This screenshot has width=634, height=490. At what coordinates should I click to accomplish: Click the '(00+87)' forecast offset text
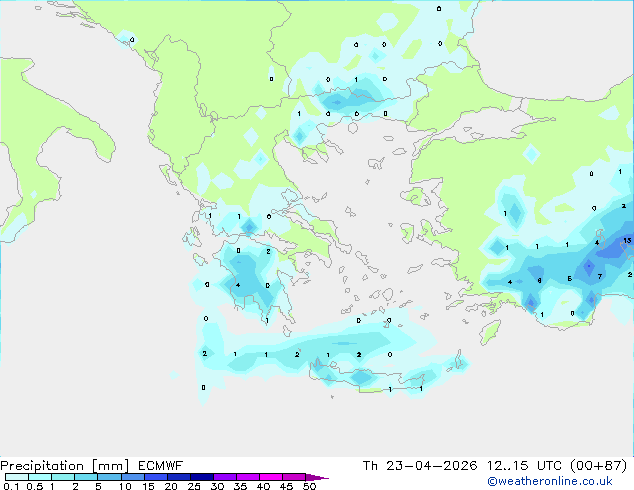[x=598, y=466]
